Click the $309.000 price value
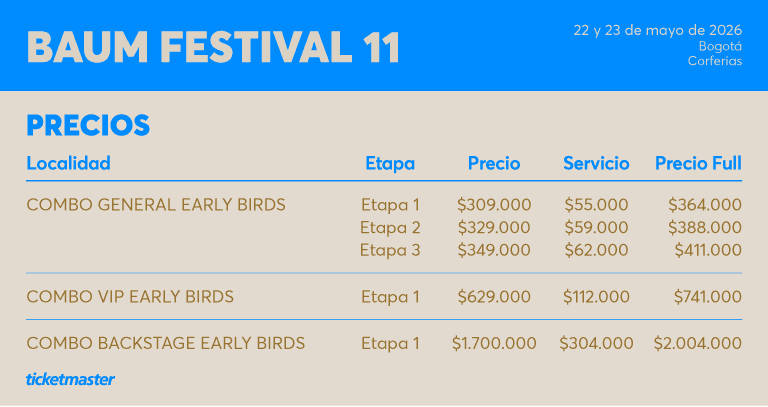 [494, 205]
